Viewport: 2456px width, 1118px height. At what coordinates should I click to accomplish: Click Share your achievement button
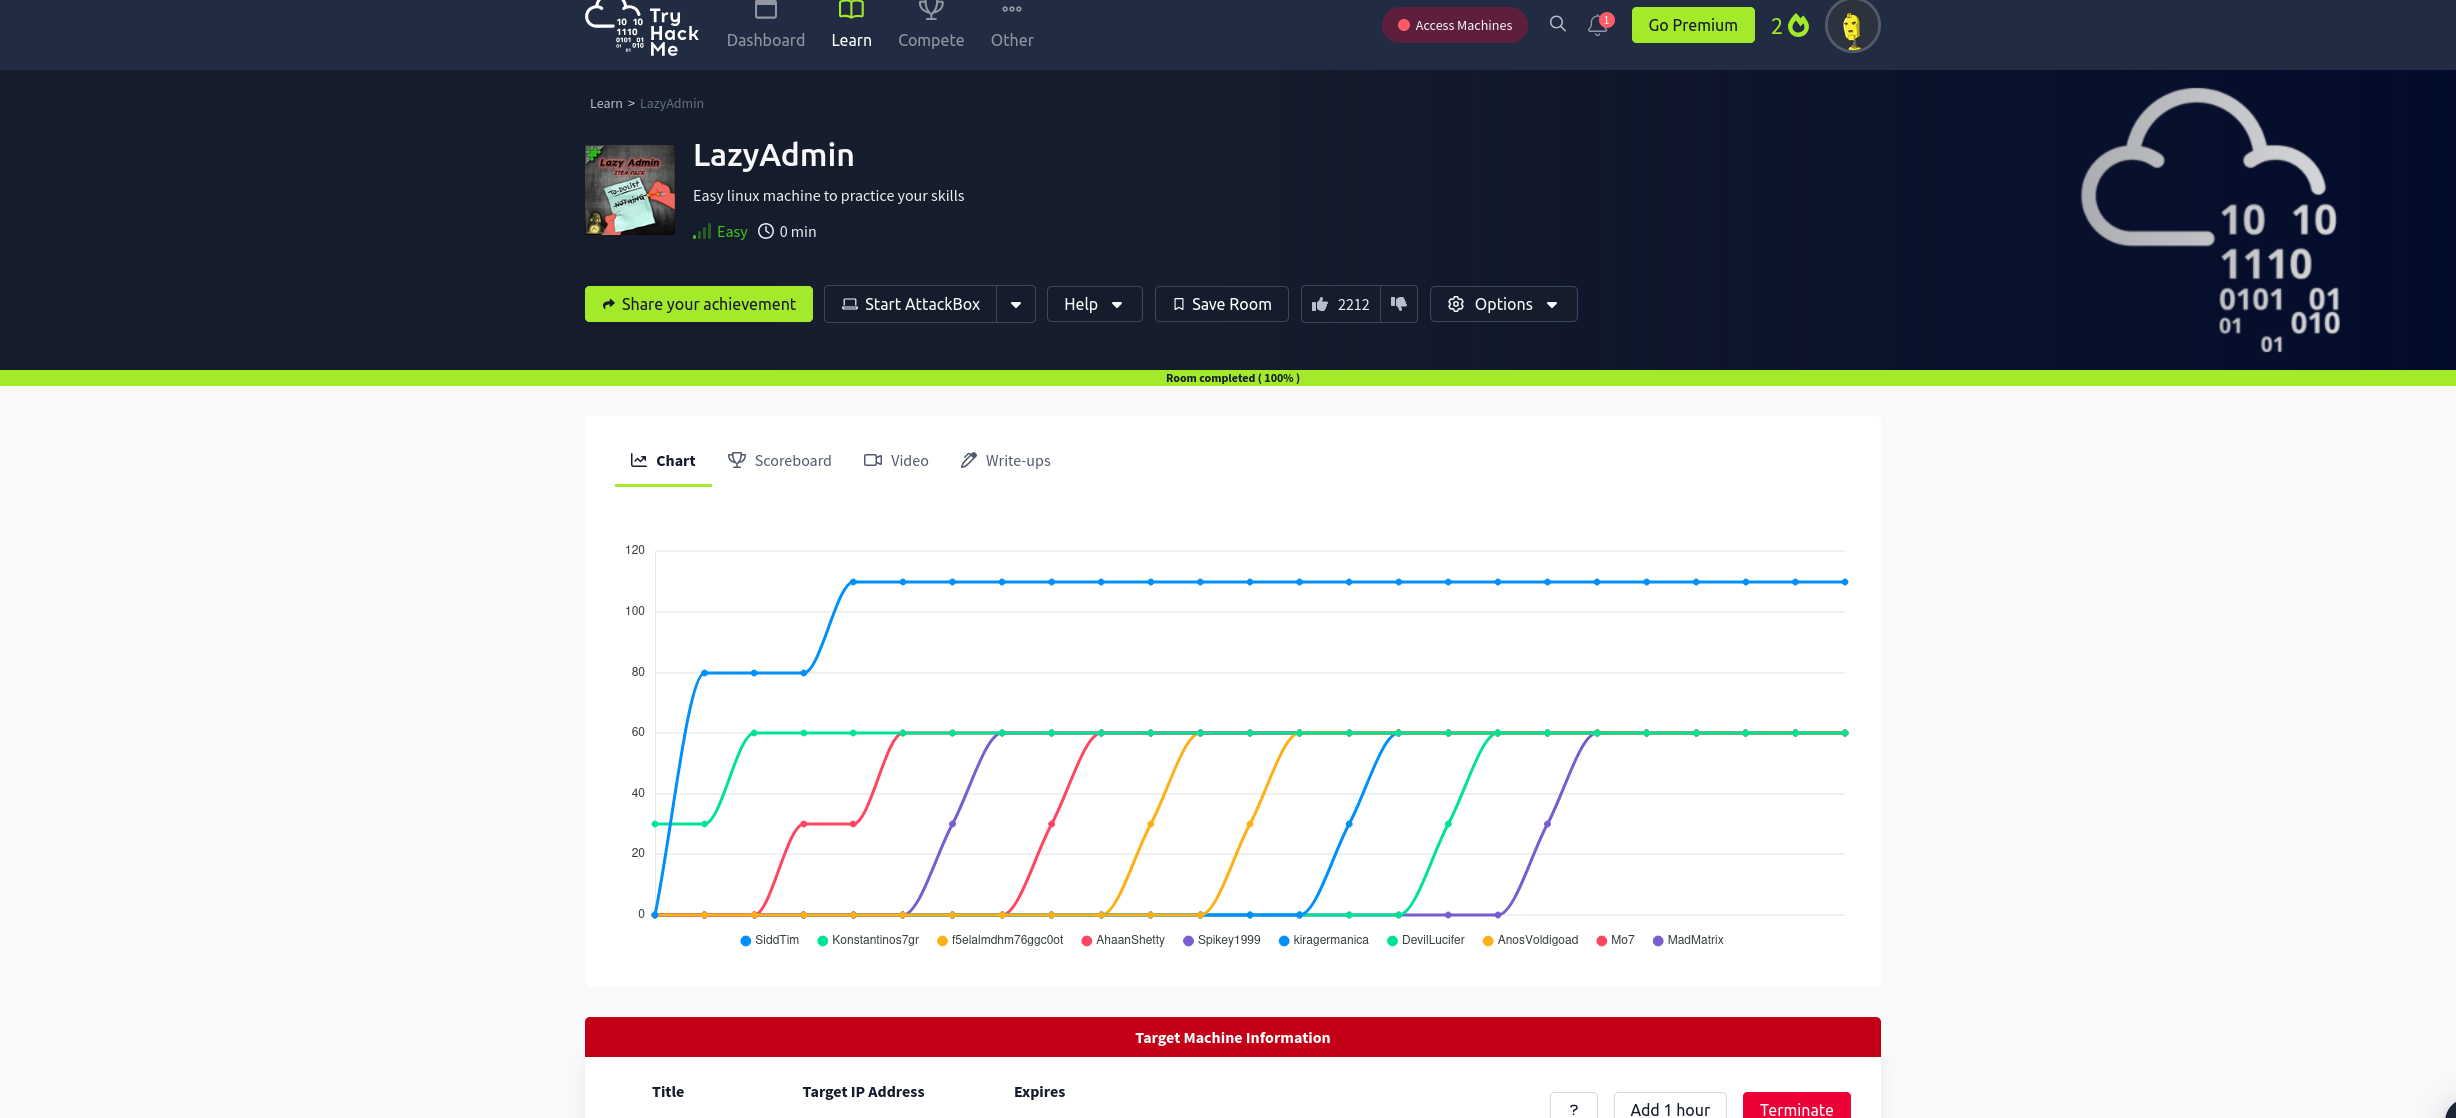698,304
